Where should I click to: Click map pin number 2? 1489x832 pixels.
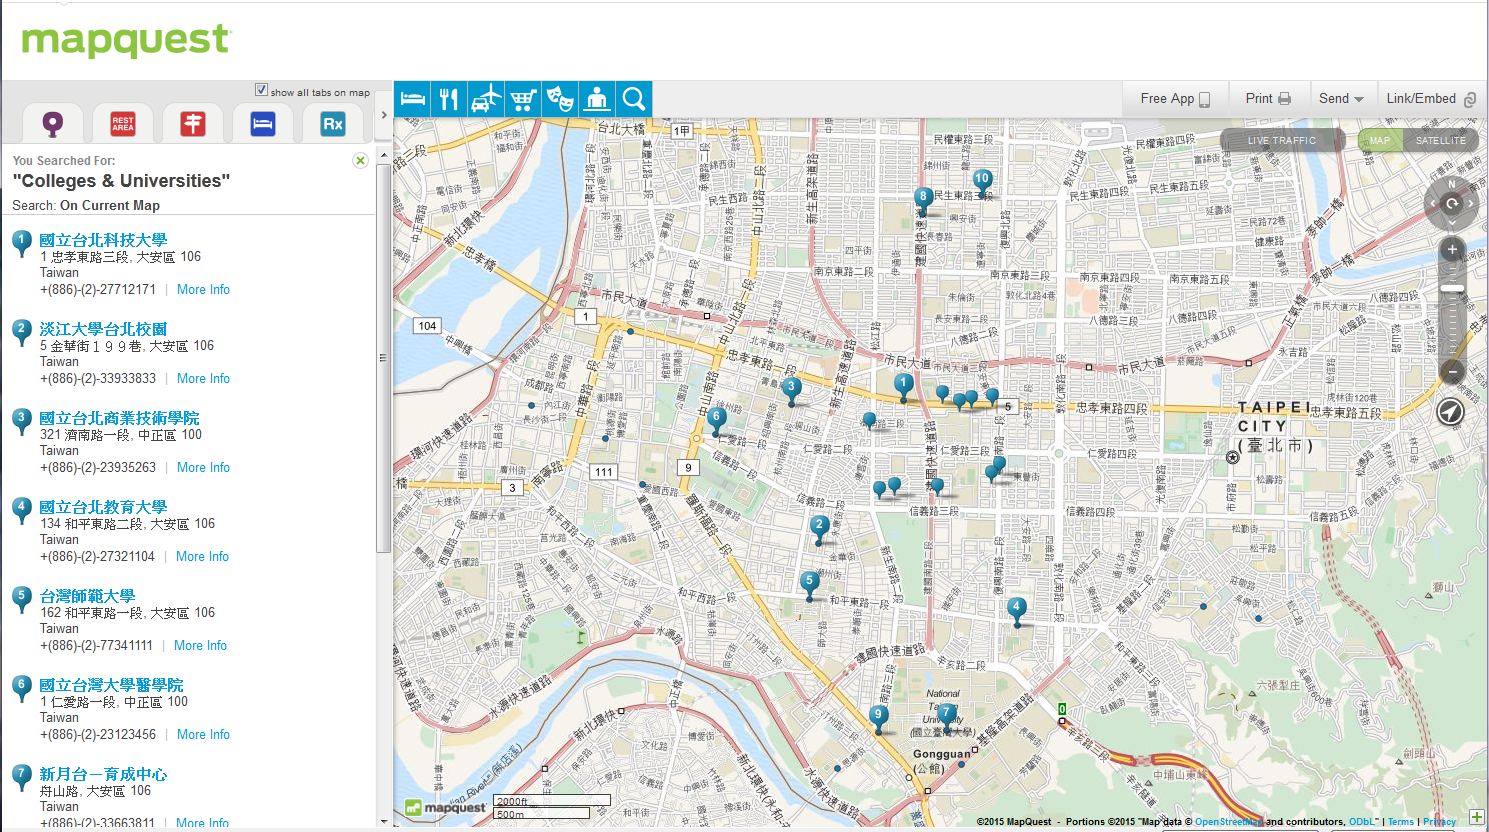[820, 528]
